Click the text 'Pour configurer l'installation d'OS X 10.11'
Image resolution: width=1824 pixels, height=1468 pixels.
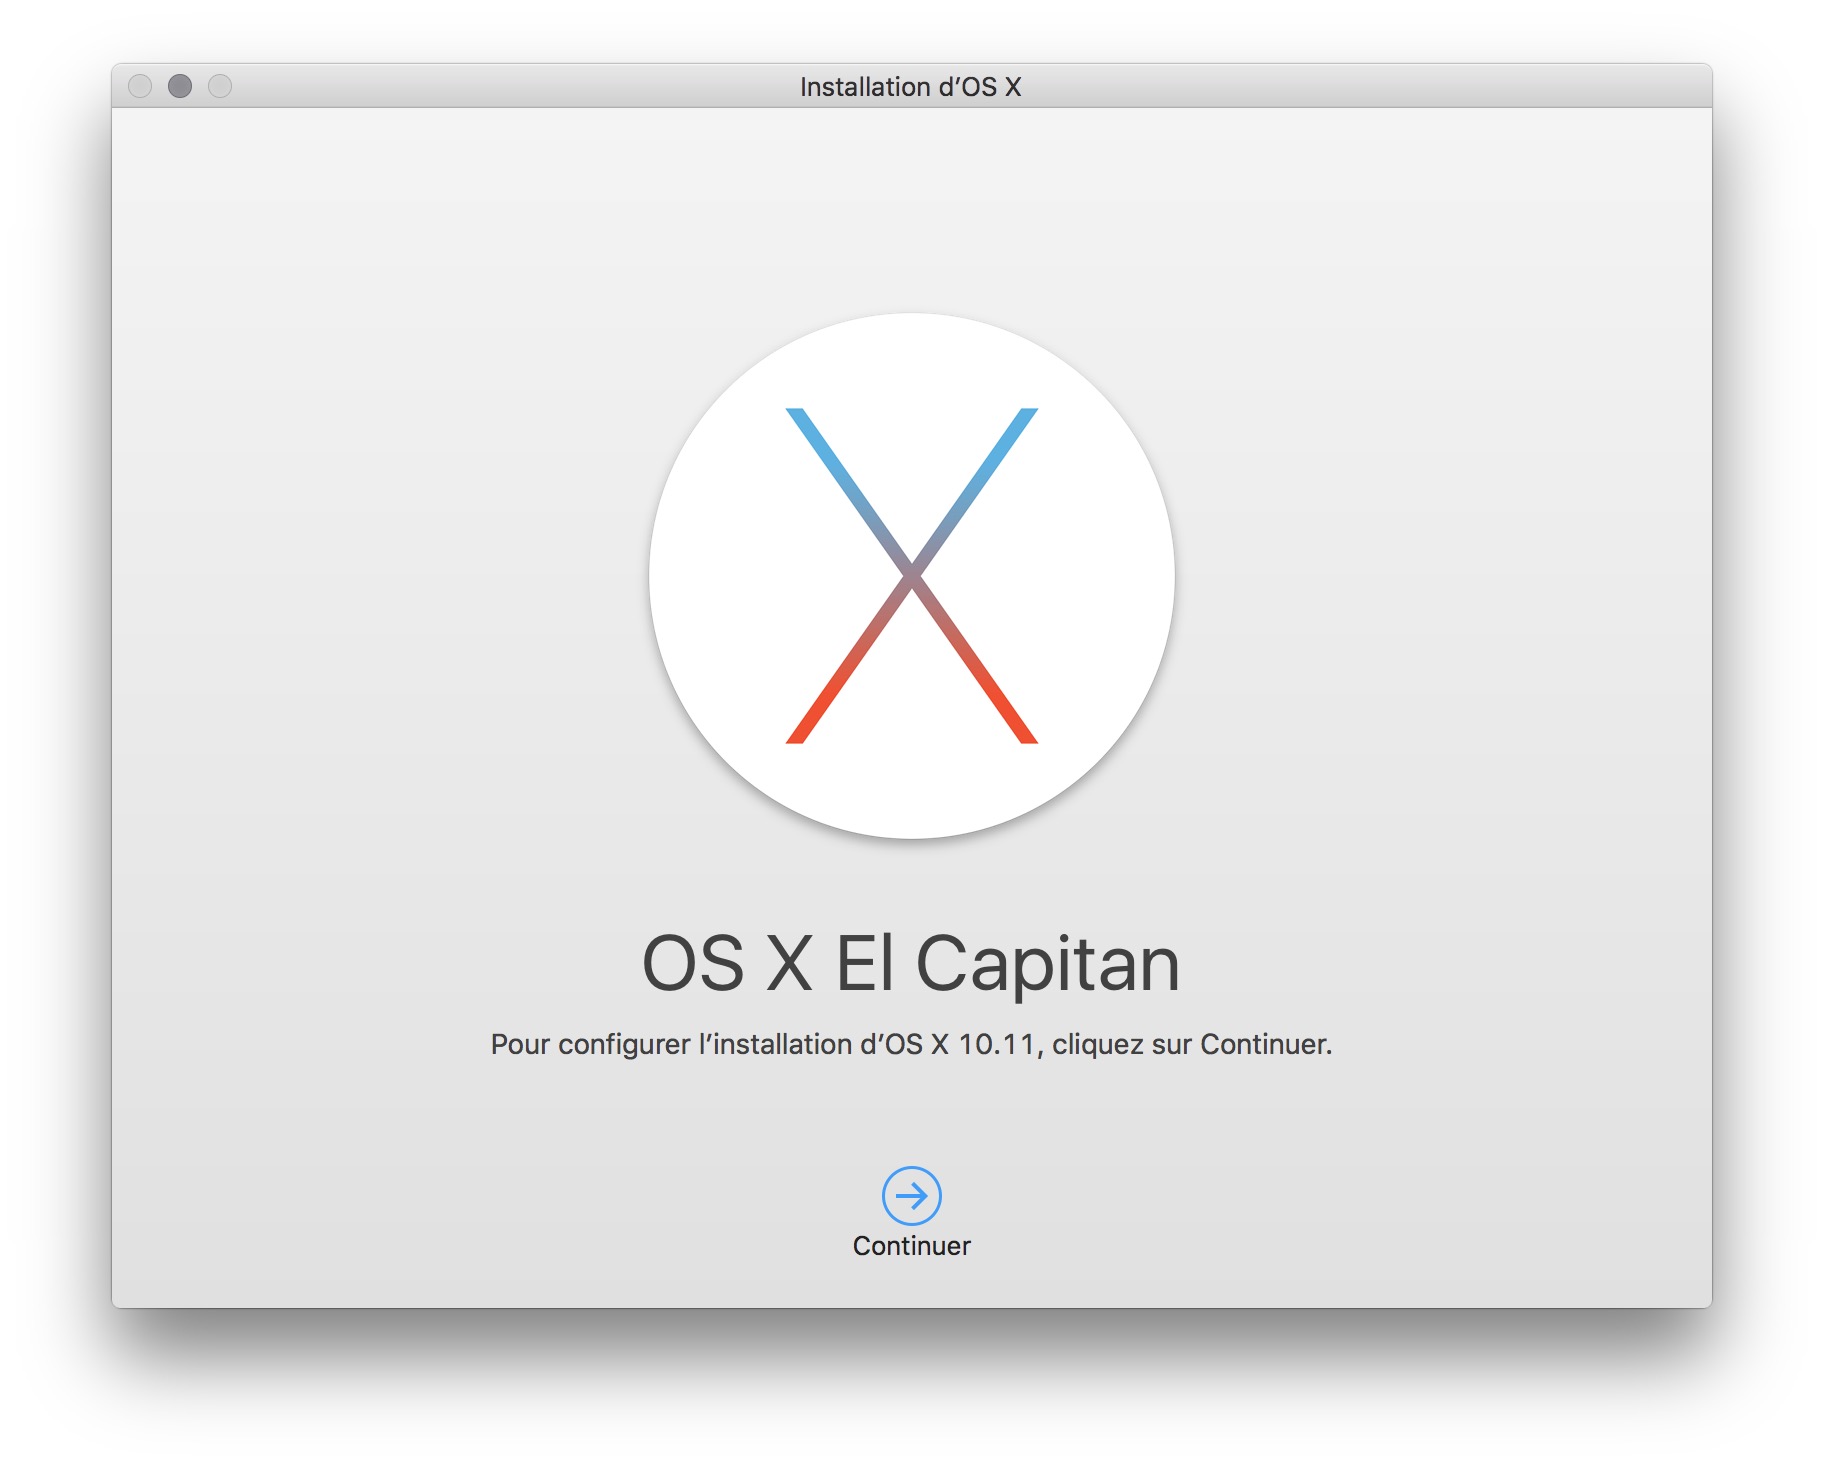tap(763, 1044)
